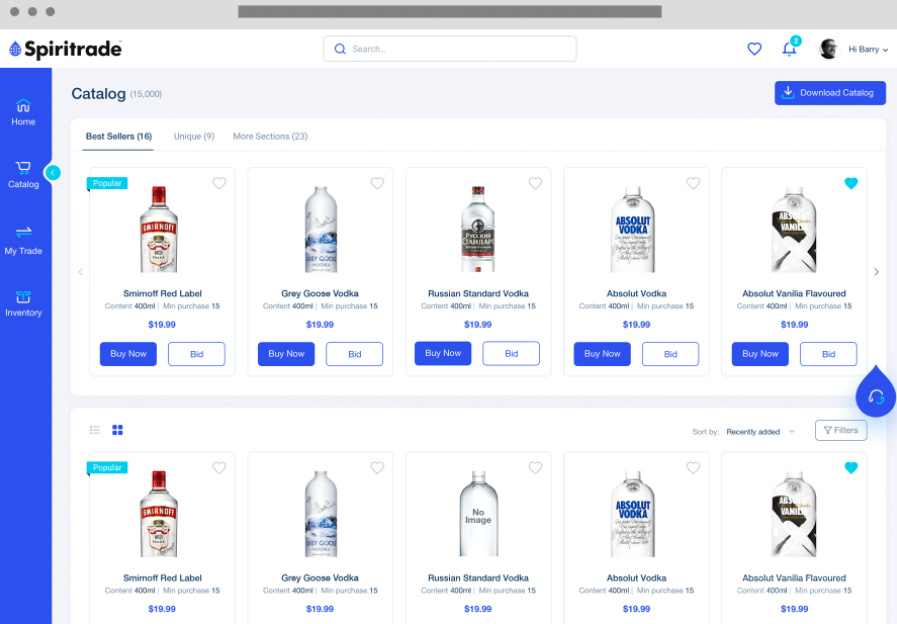Click the No Image placeholder bottle in grid
Image resolution: width=897 pixels, height=624 pixels.
tap(478, 514)
